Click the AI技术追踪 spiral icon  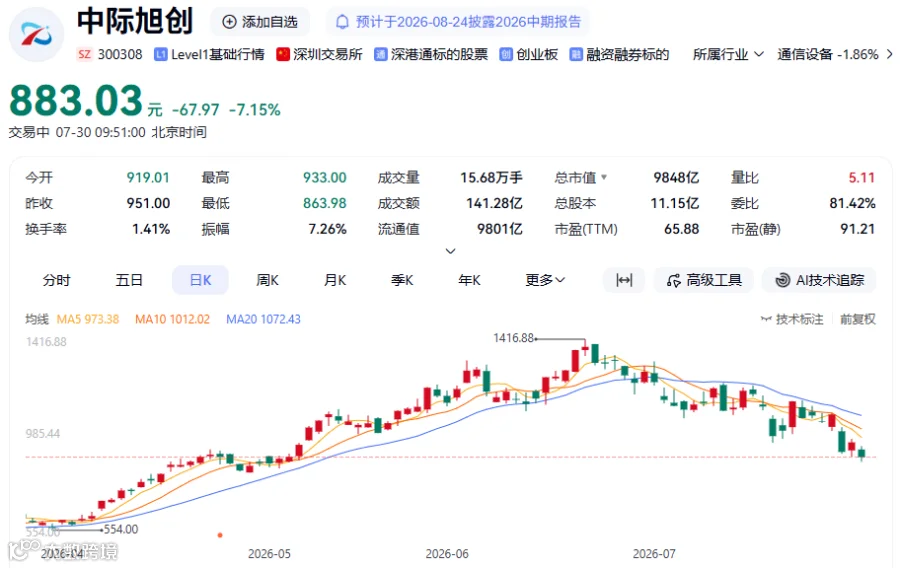[783, 281]
